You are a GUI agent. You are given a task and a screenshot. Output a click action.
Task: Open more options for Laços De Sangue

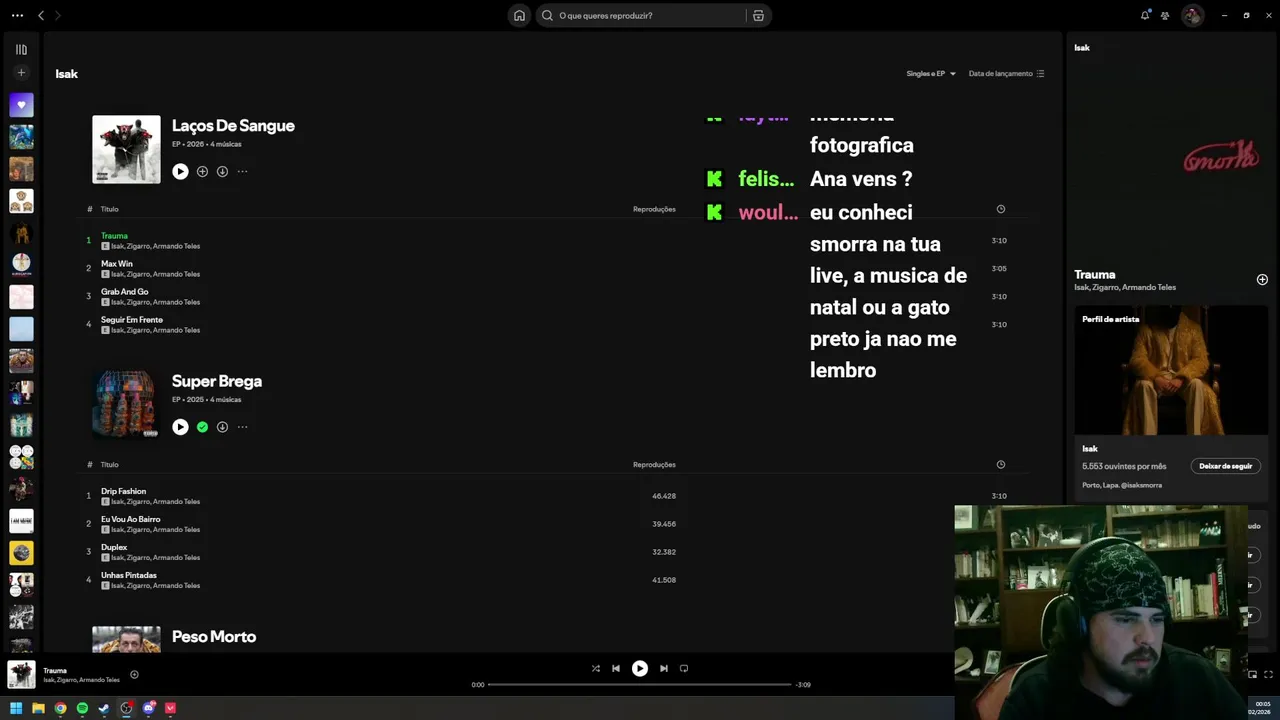click(242, 171)
